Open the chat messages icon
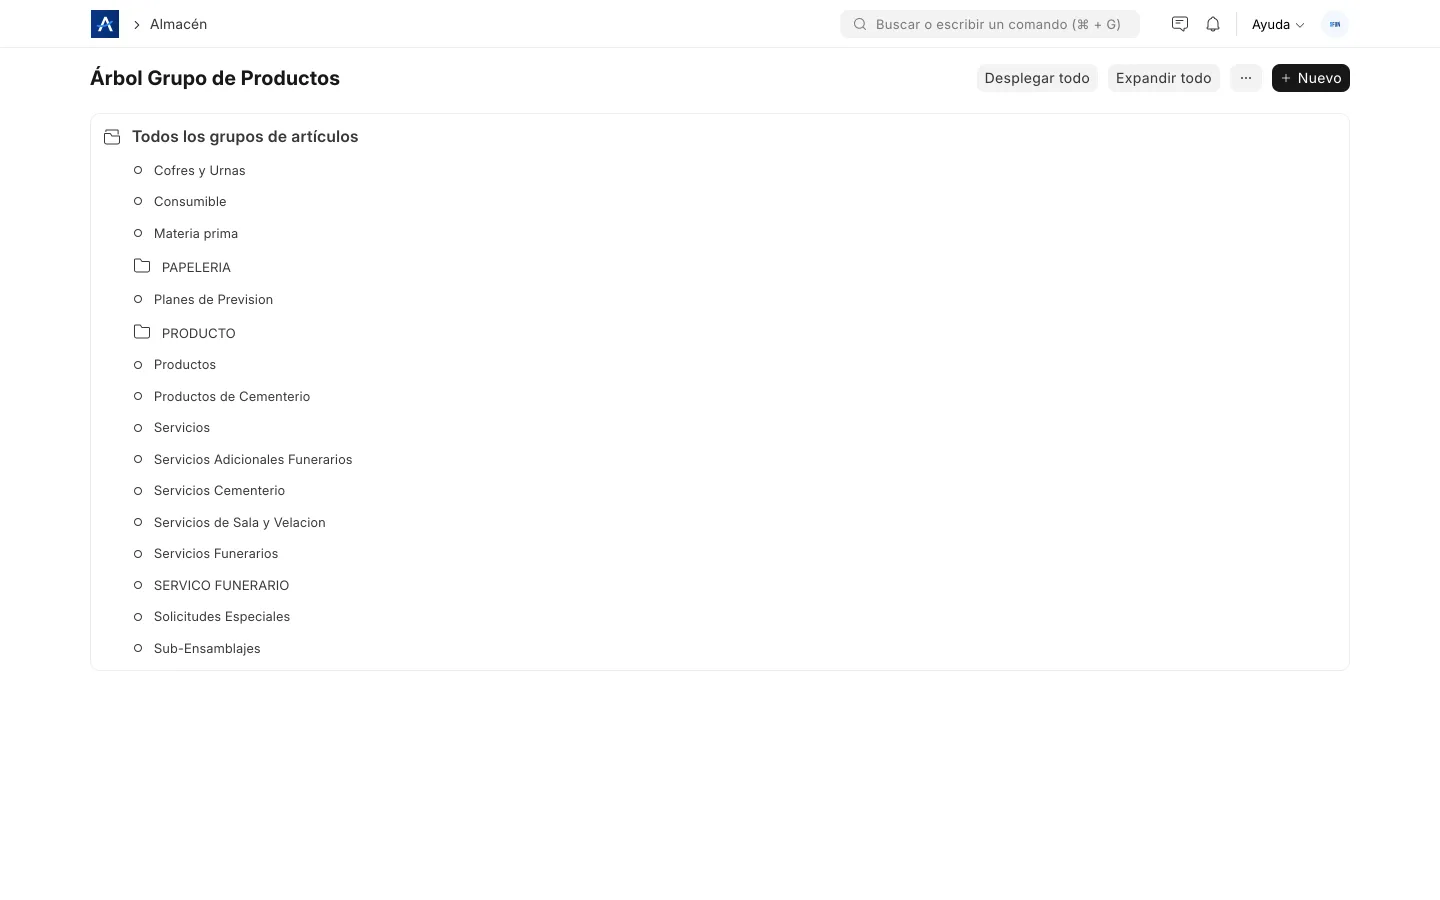1440x900 pixels. click(x=1180, y=24)
